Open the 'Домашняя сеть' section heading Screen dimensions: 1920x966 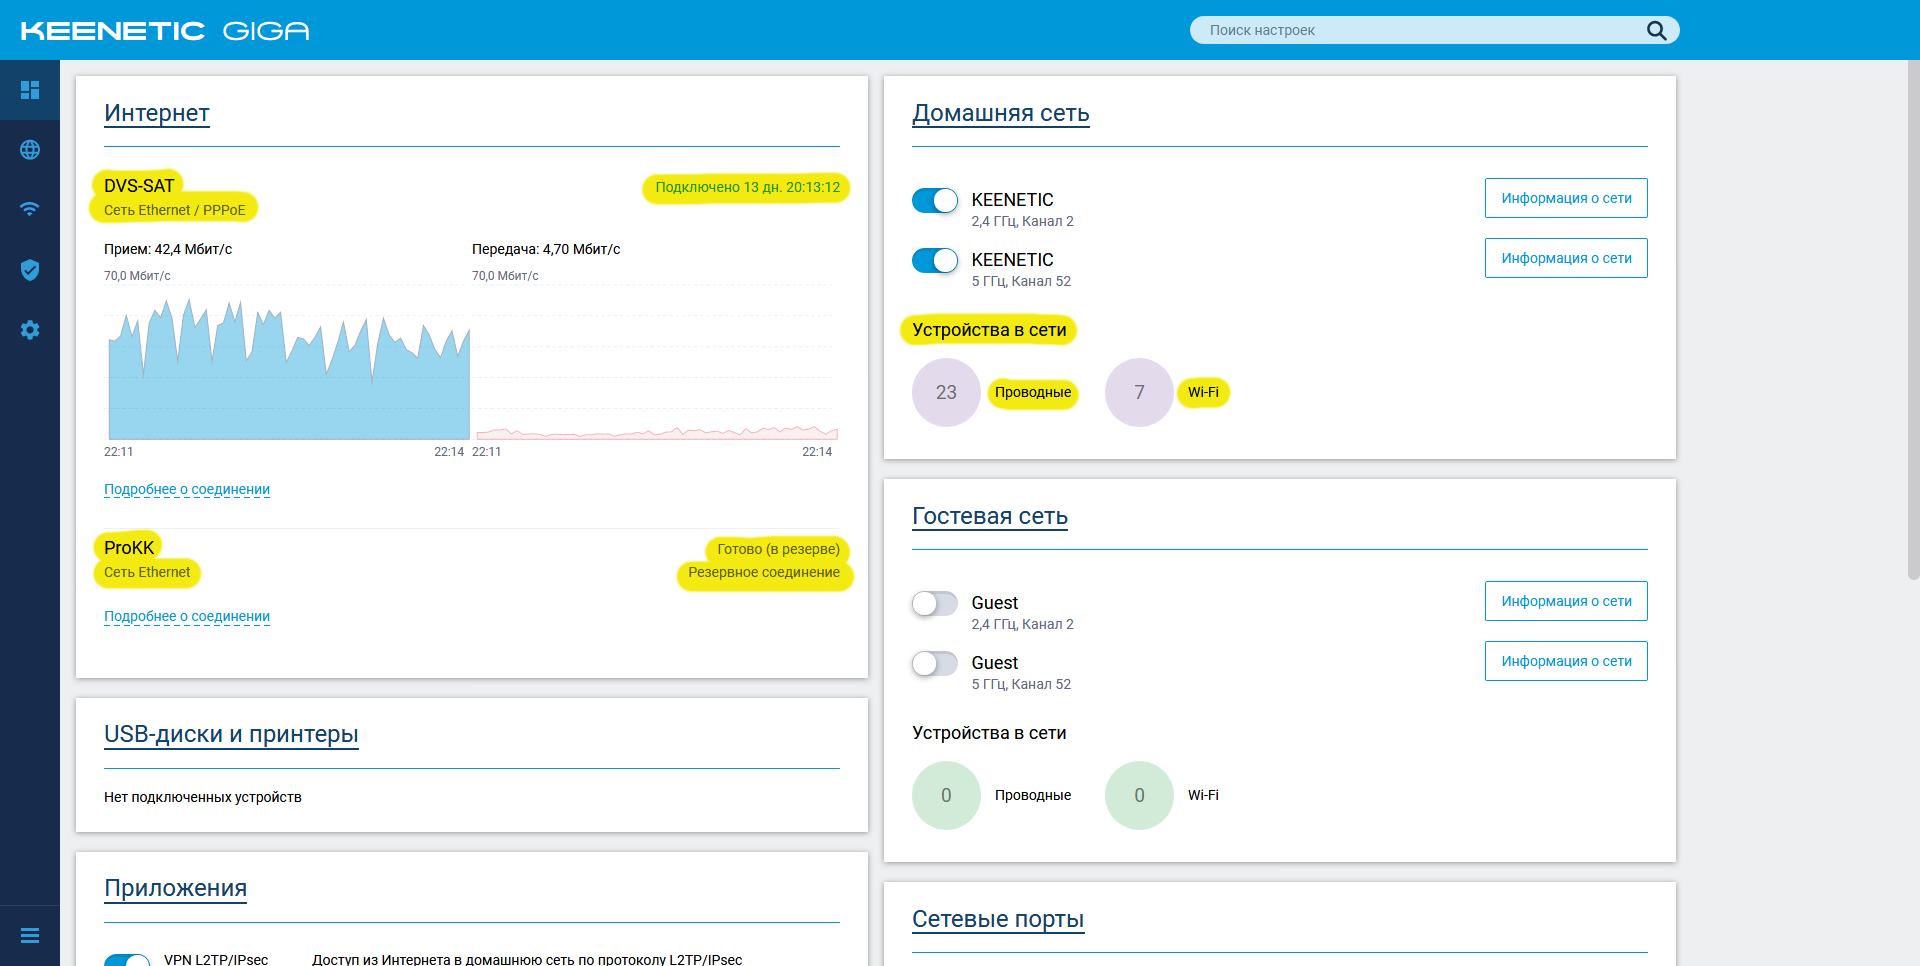pos(1000,113)
